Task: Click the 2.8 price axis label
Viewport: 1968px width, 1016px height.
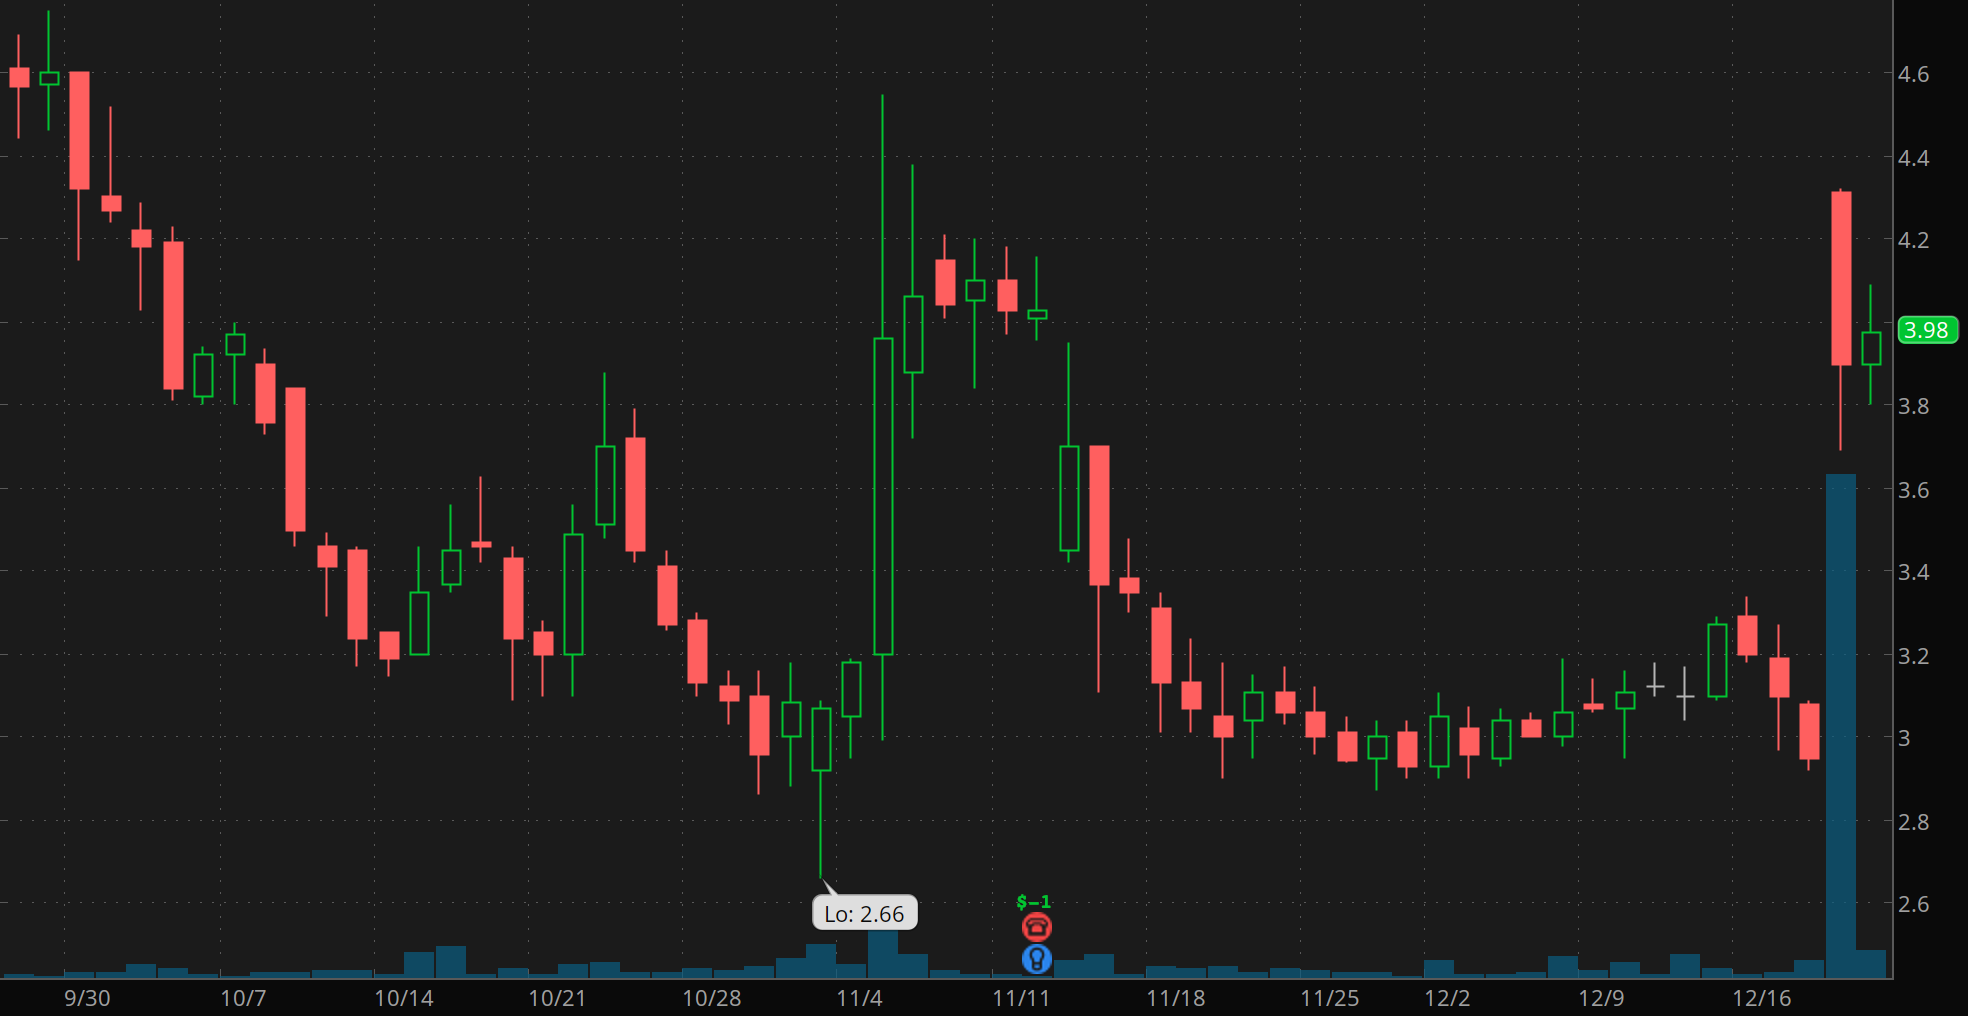Action: 1913,822
